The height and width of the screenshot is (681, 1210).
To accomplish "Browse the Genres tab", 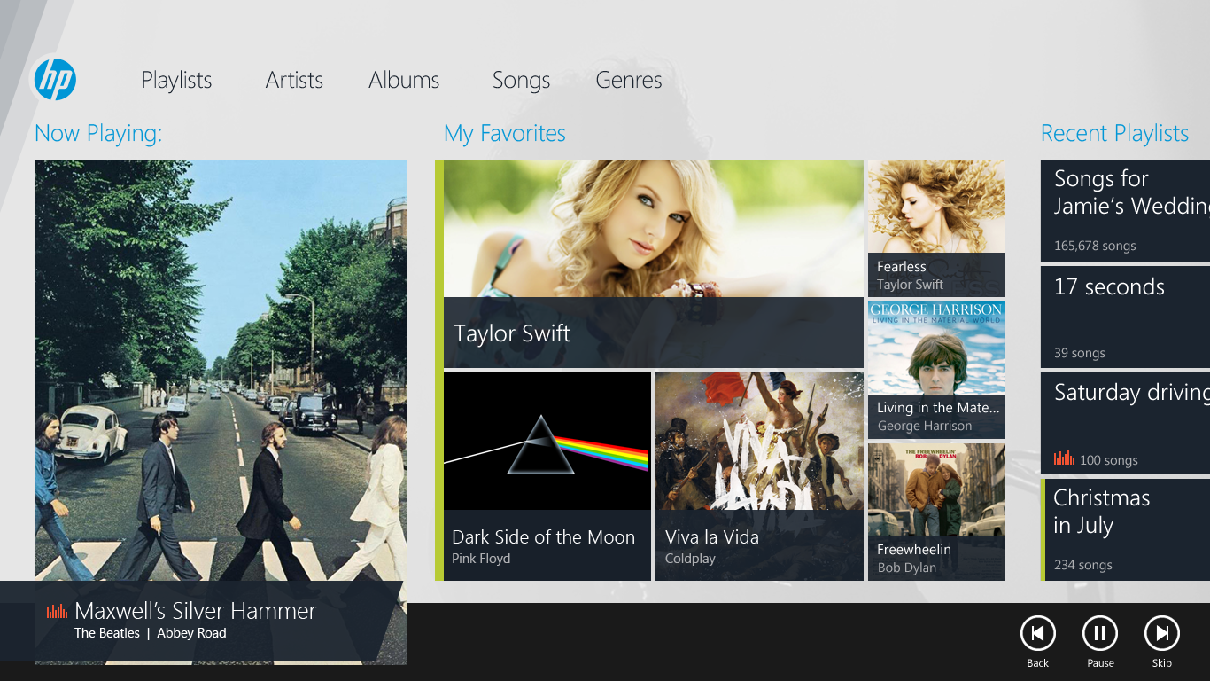I will (x=629, y=80).
